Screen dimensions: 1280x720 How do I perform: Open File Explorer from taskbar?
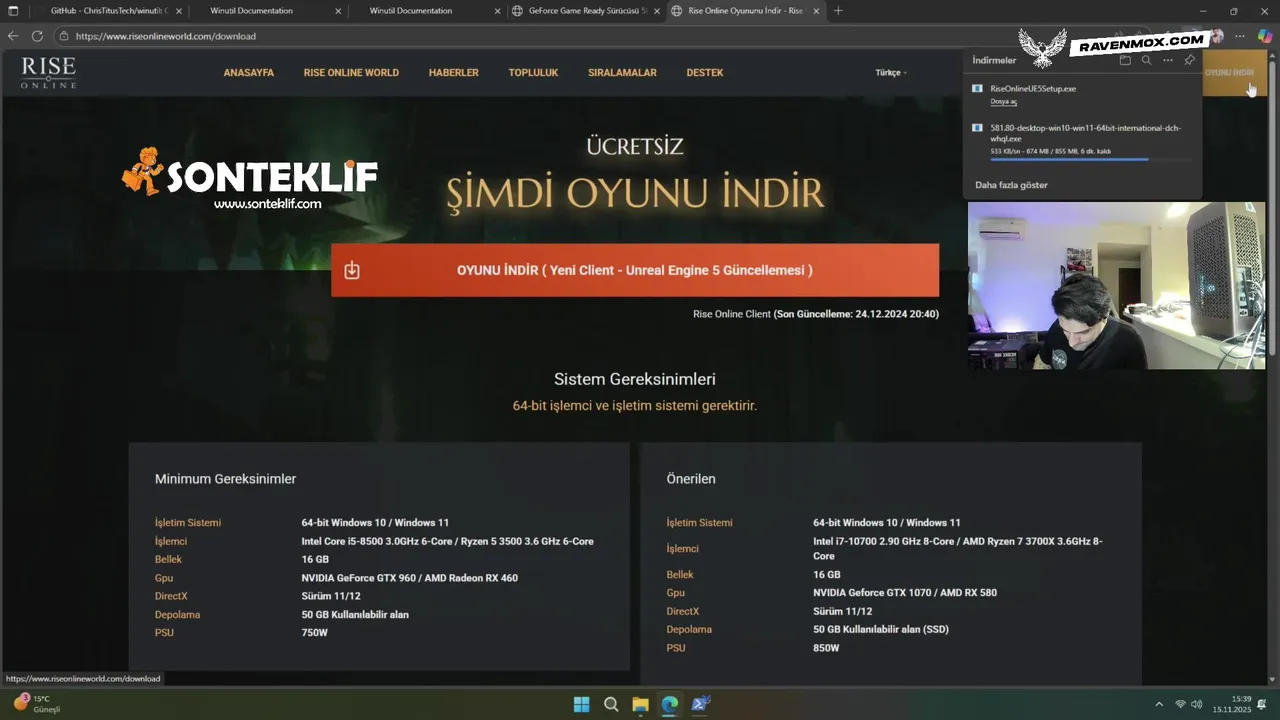click(x=640, y=704)
